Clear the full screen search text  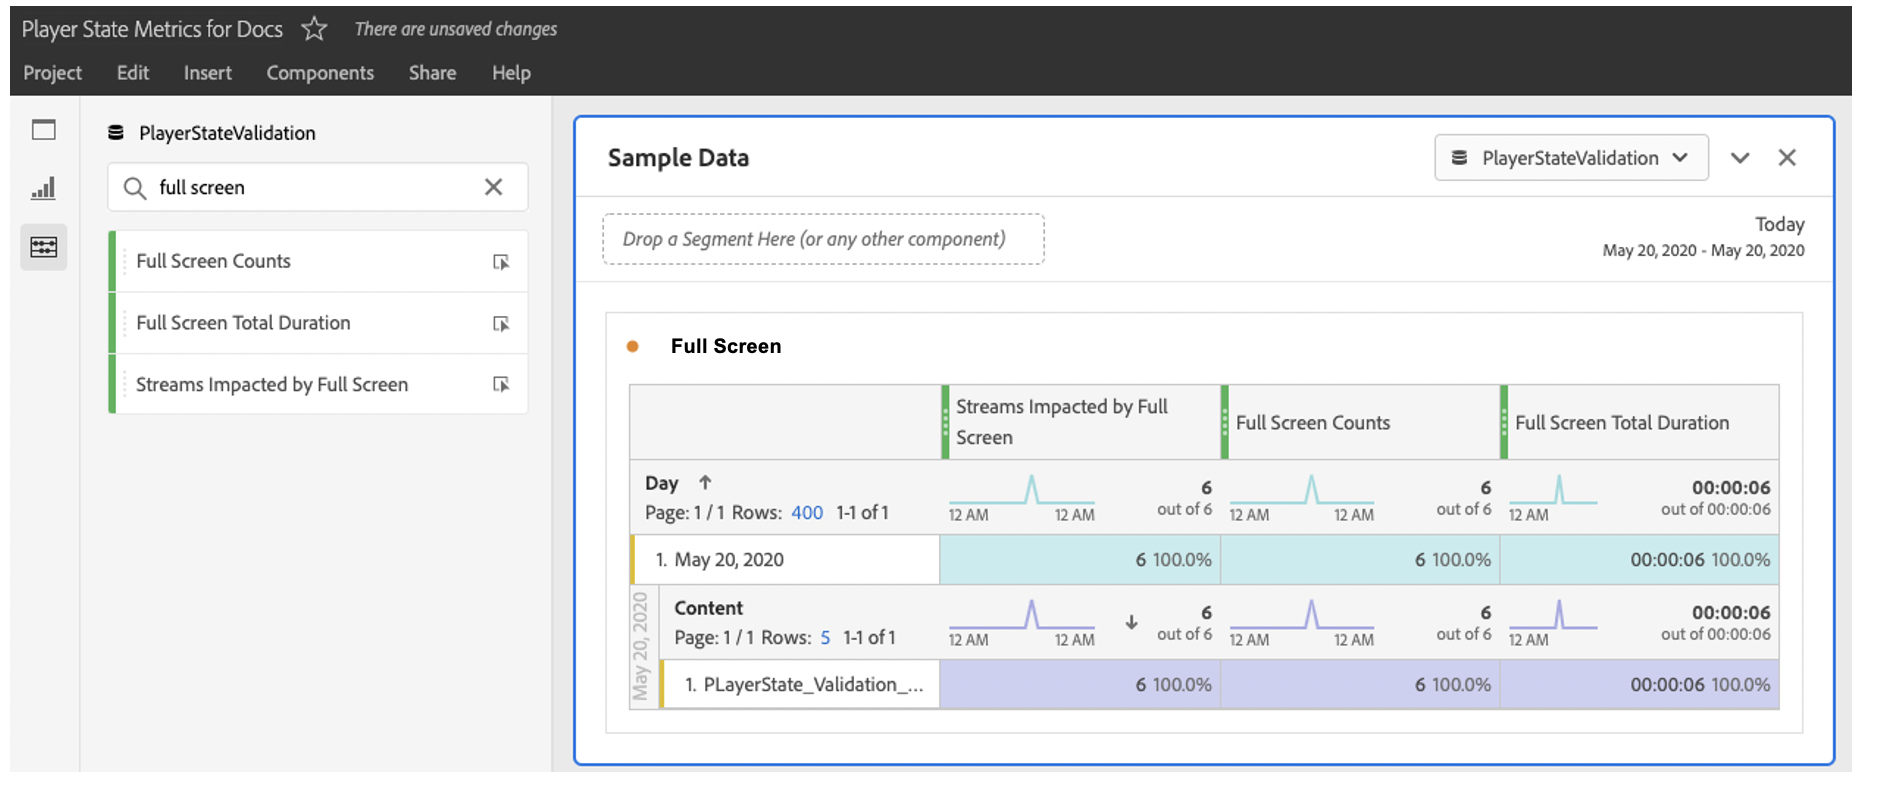tap(493, 187)
